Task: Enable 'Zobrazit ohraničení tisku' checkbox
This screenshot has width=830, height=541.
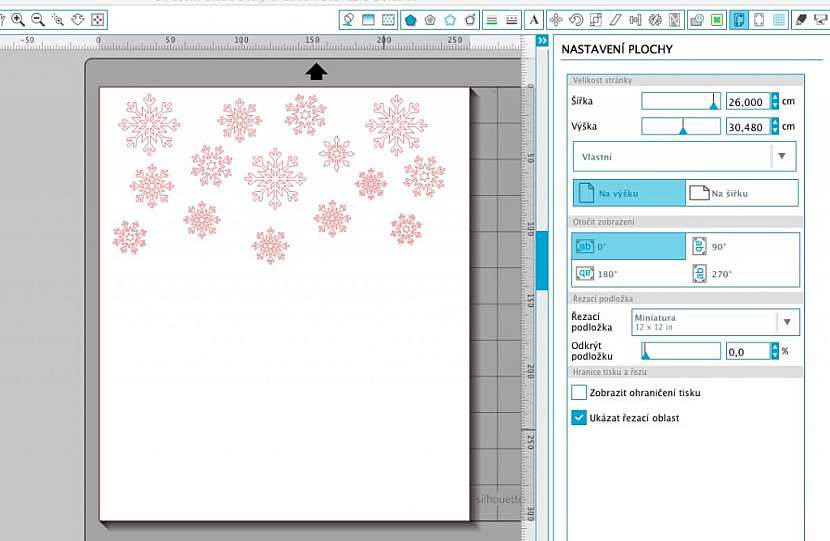Action: [579, 393]
